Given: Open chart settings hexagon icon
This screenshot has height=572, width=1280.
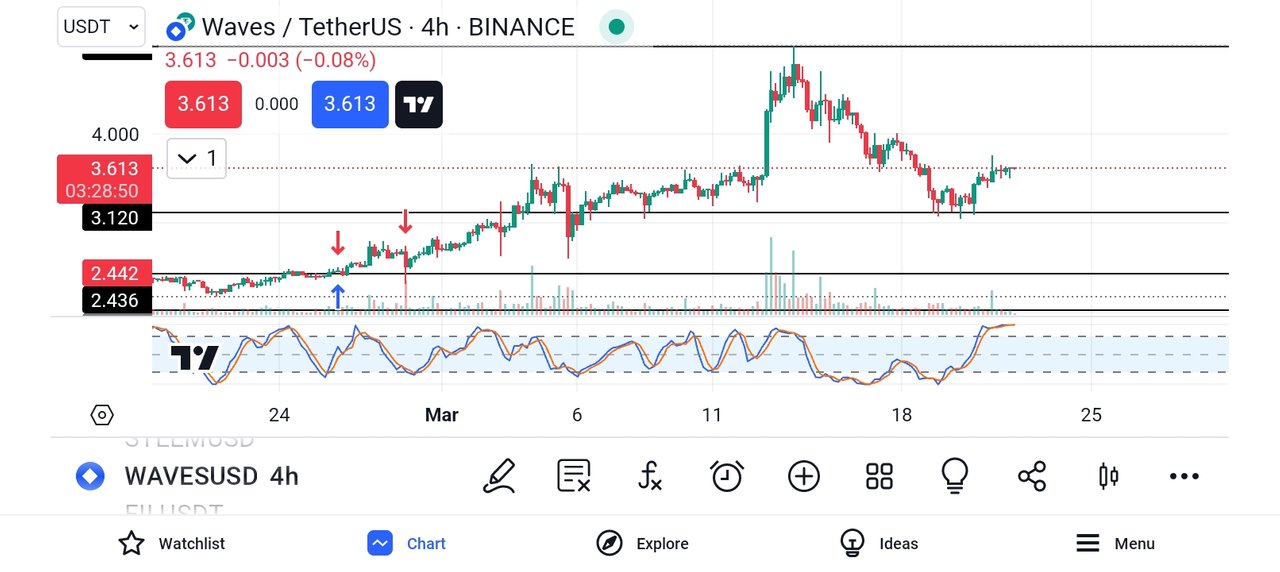Looking at the screenshot, I should click(102, 414).
